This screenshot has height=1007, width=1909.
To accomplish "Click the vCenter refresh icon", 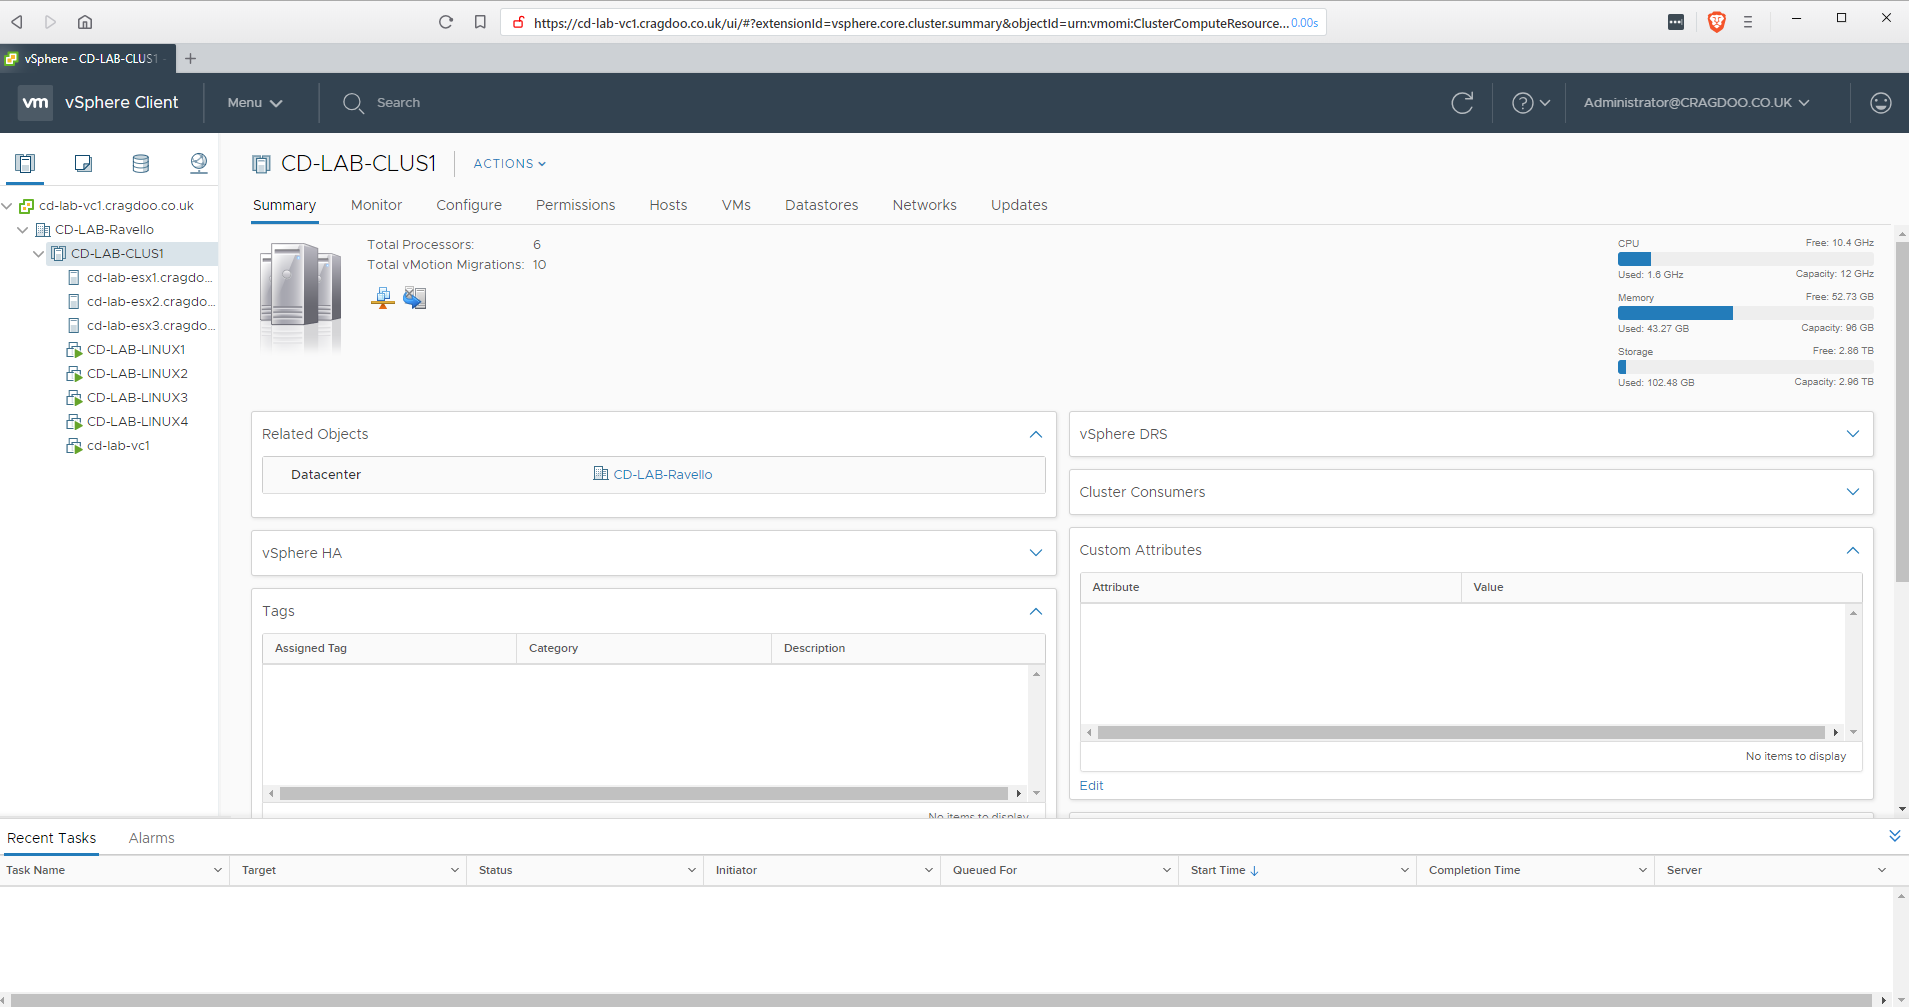I will [x=1462, y=103].
